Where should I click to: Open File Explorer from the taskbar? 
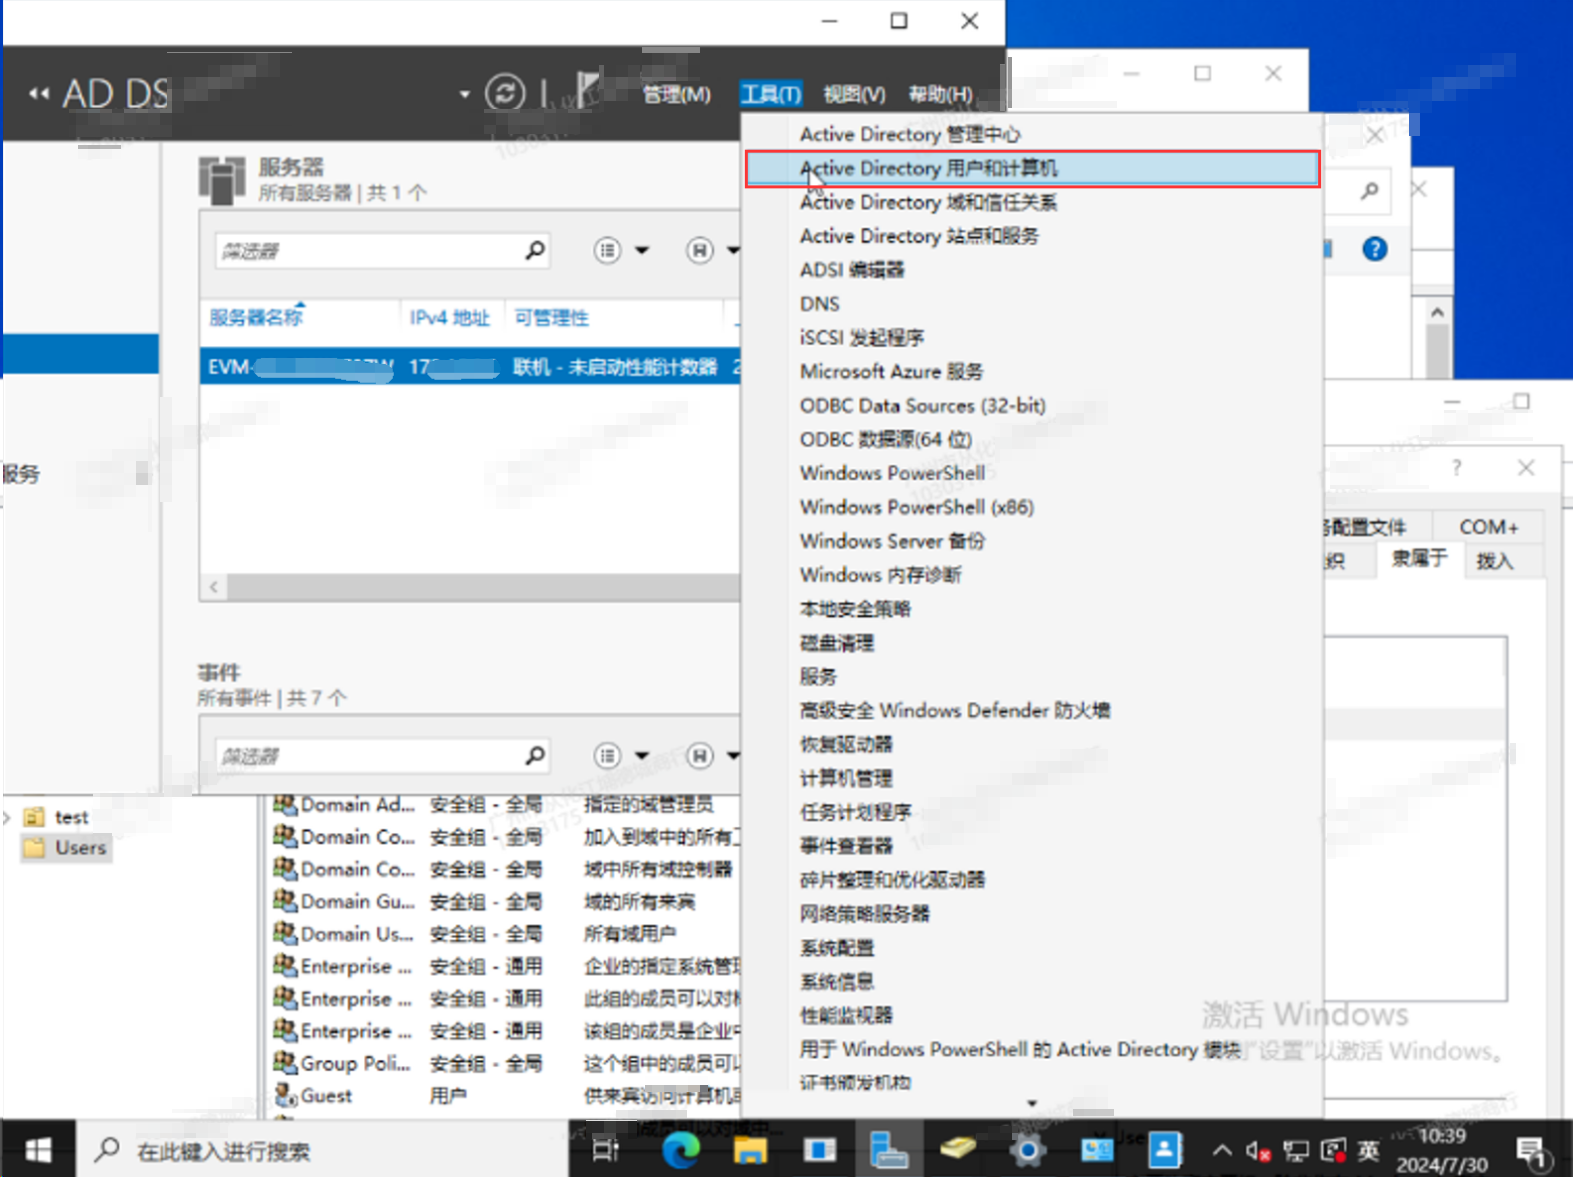point(750,1151)
